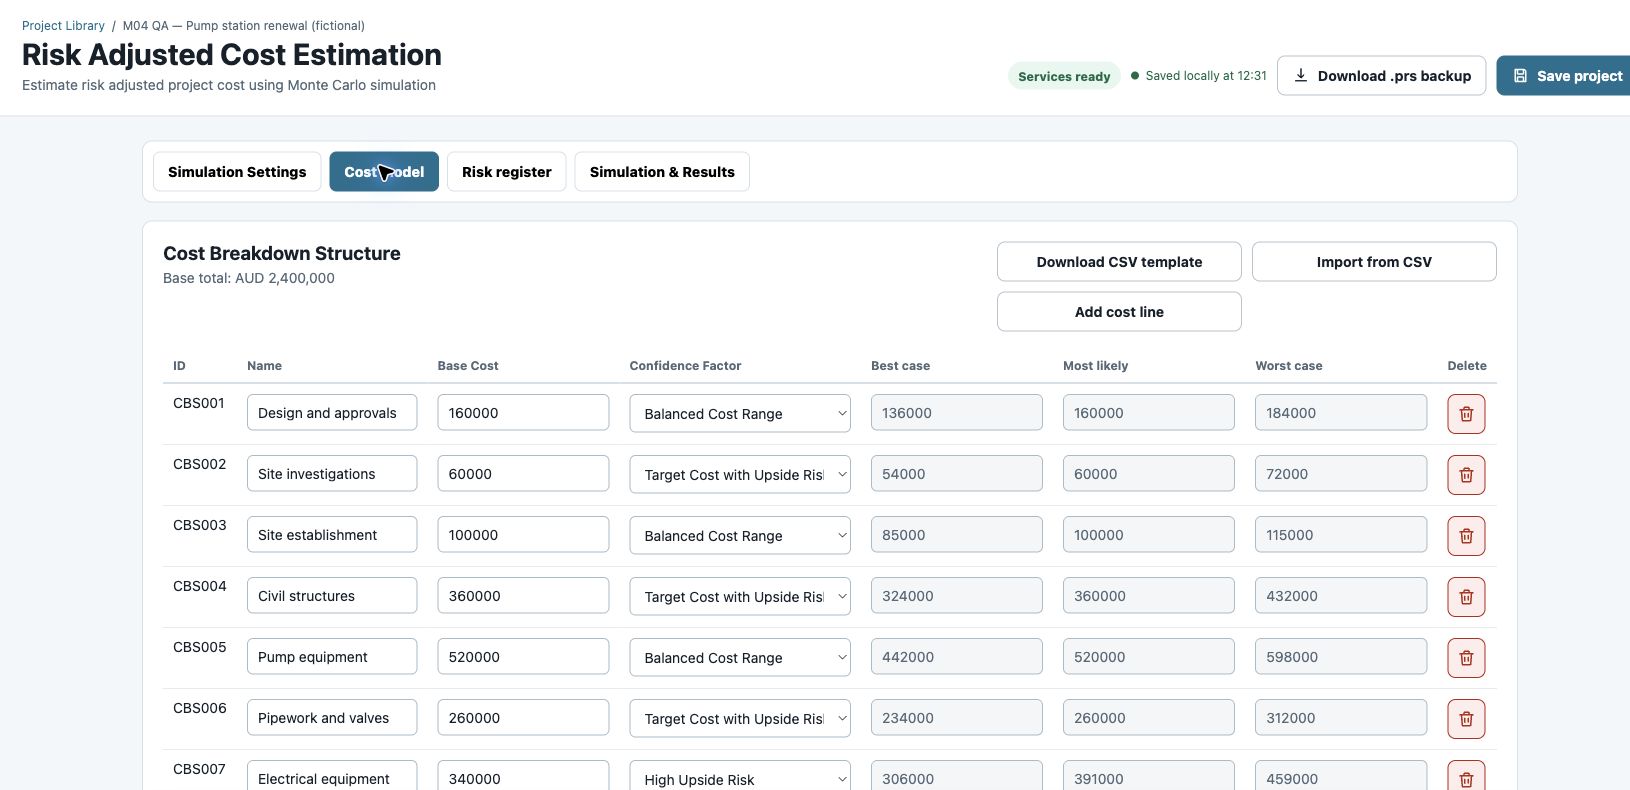Add a new cost line
The width and height of the screenshot is (1630, 790).
[x=1119, y=312]
